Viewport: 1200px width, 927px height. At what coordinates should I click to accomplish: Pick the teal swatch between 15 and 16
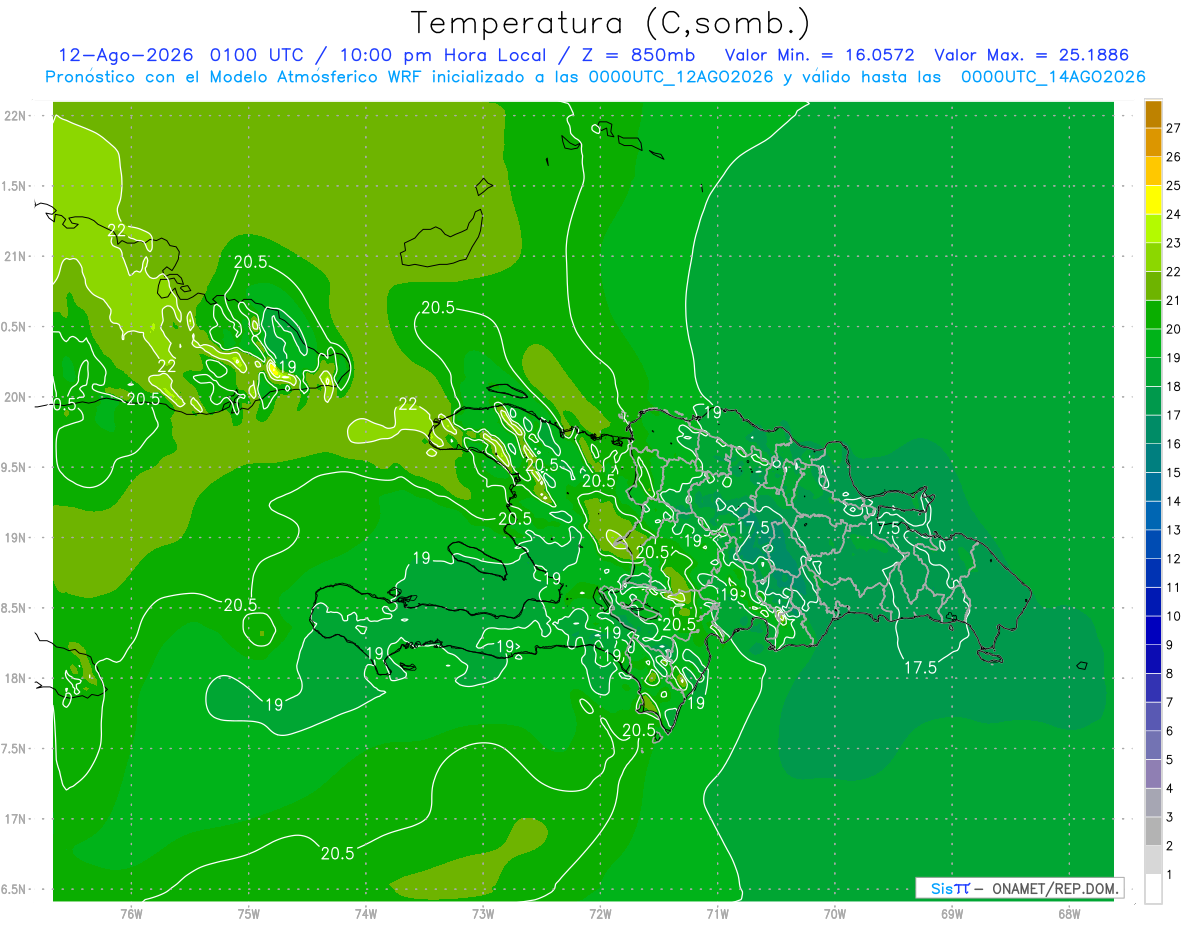tap(1153, 459)
